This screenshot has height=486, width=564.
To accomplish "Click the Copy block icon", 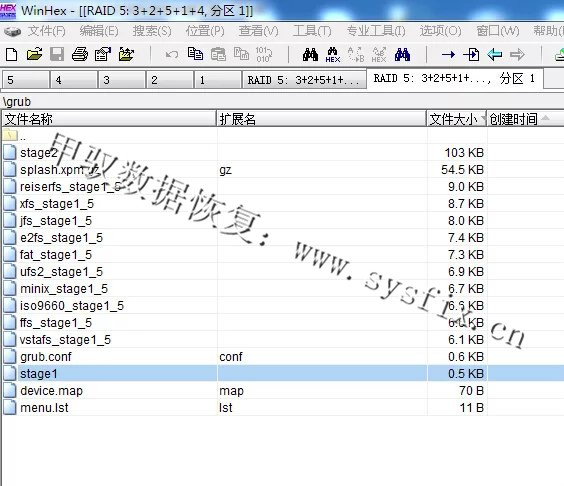I will coord(195,54).
